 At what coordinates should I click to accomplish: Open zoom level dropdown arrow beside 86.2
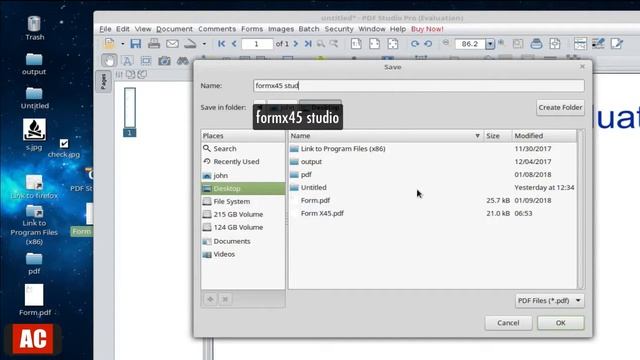tap(490, 44)
